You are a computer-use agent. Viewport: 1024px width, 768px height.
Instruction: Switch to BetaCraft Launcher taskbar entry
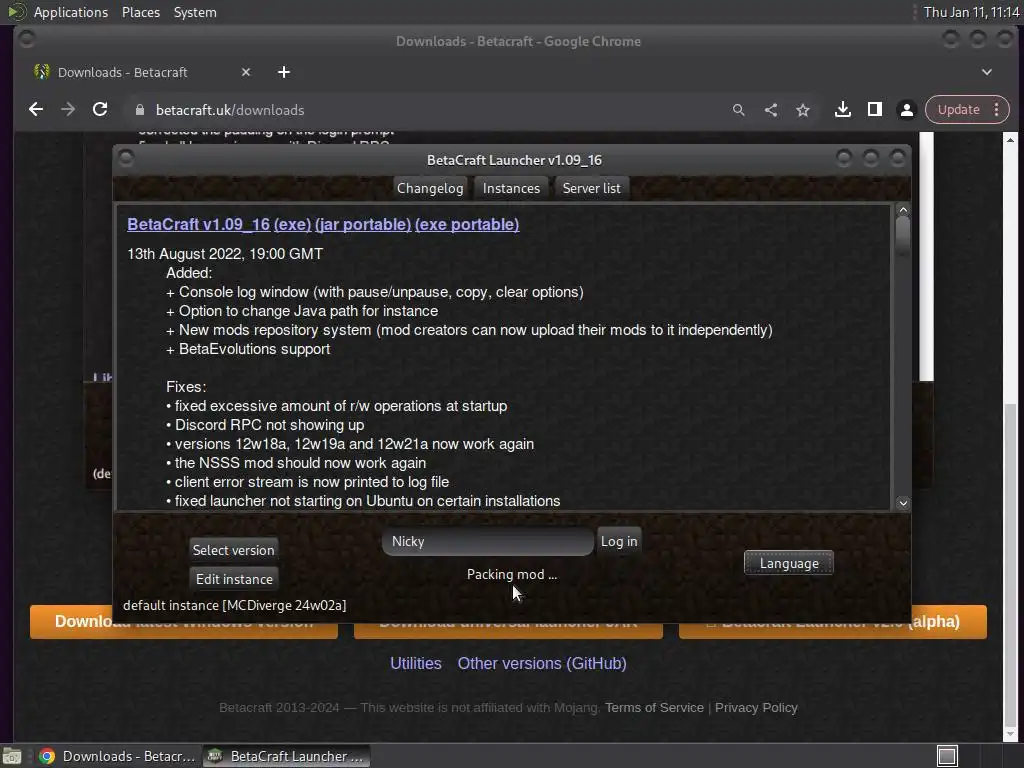coord(286,756)
